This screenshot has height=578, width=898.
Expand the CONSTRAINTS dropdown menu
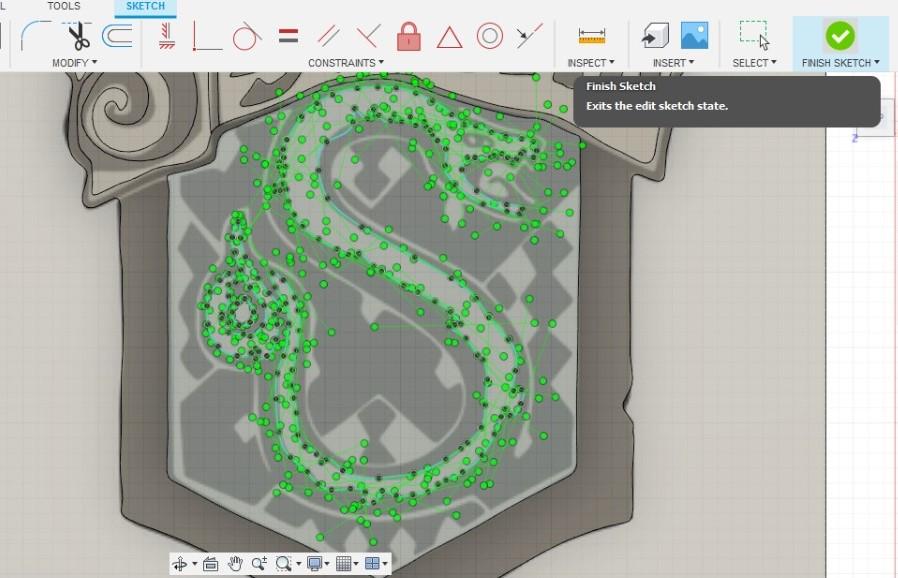346,63
